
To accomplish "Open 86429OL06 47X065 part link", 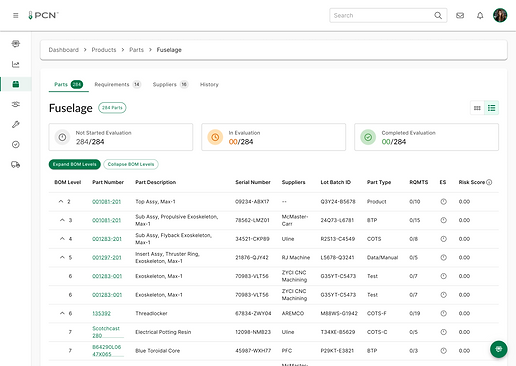I will coord(107,351).
